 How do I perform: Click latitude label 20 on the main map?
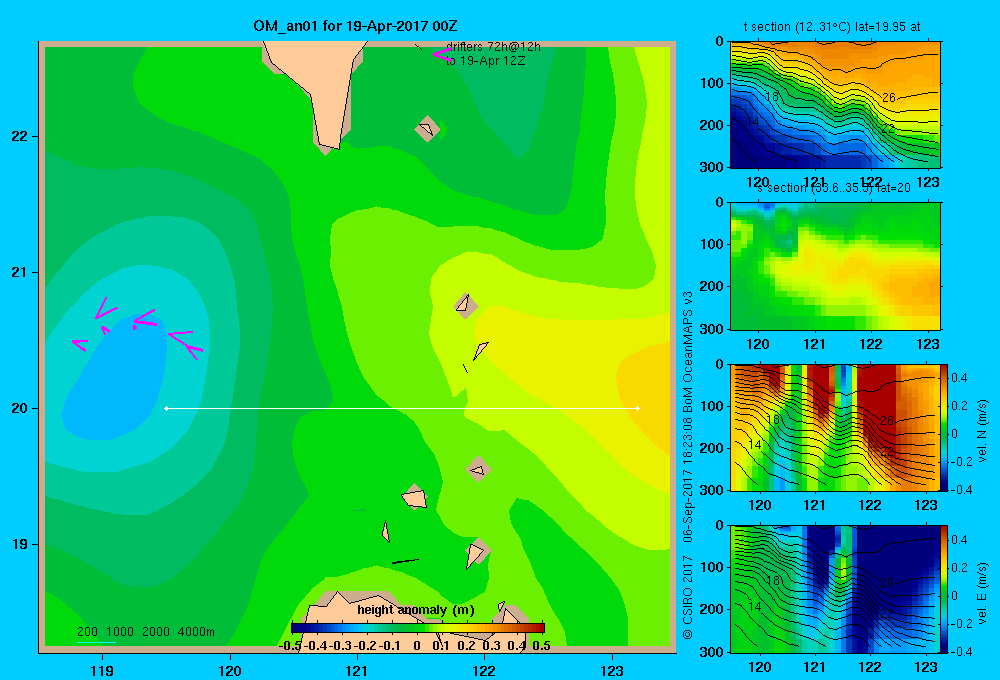pos(20,408)
